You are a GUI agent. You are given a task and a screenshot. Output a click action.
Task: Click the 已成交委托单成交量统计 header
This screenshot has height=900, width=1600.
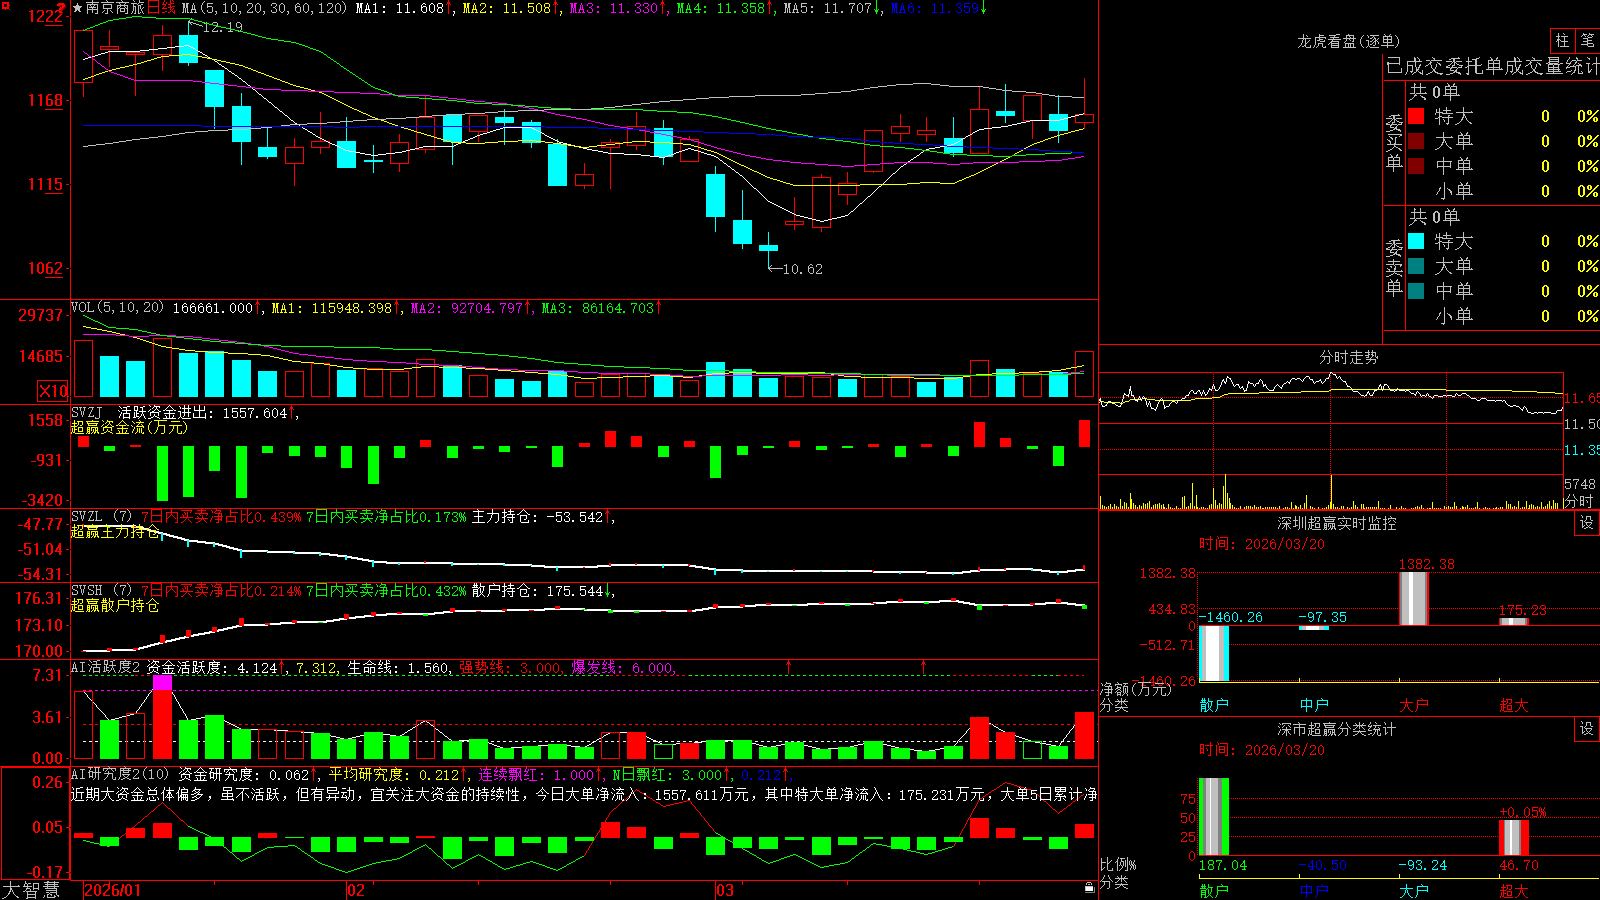(1493, 66)
